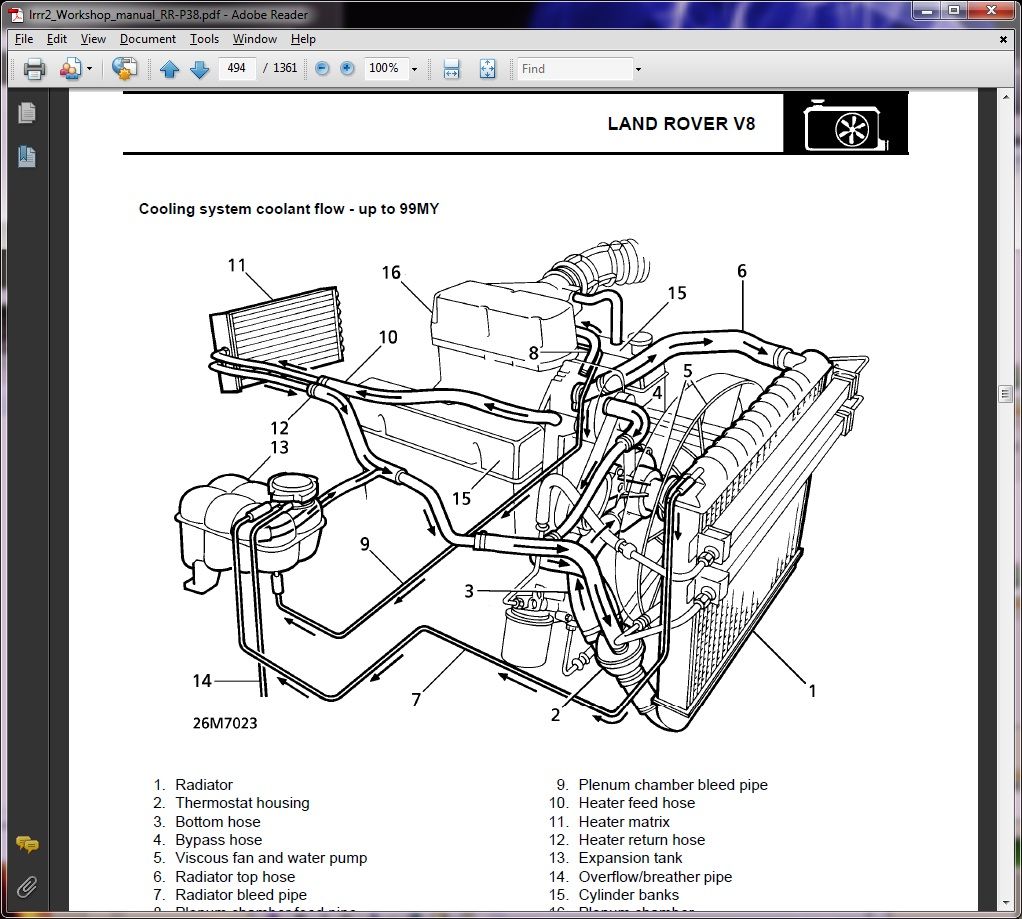Click legend entry "Heater feed hose"

[x=637, y=803]
